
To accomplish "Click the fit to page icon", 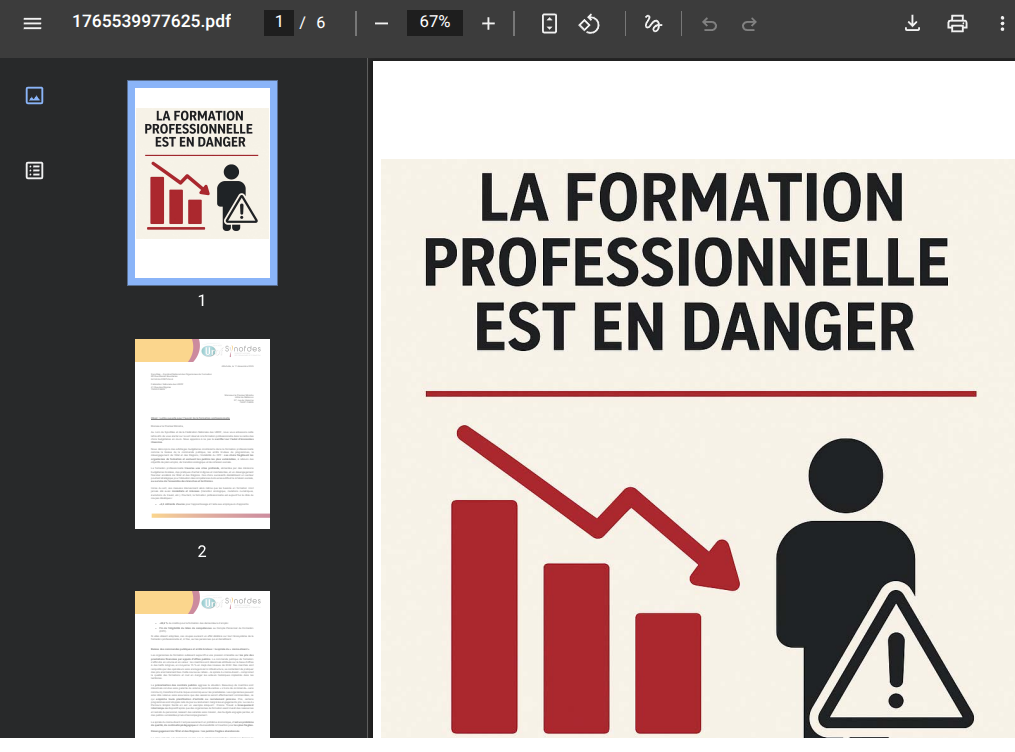I will pyautogui.click(x=549, y=23).
